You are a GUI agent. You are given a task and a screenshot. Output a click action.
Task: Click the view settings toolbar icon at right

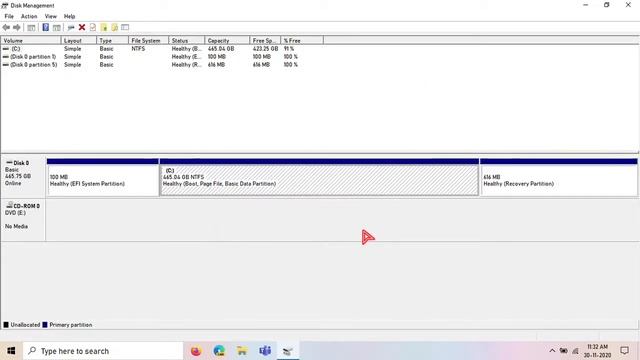point(125,27)
